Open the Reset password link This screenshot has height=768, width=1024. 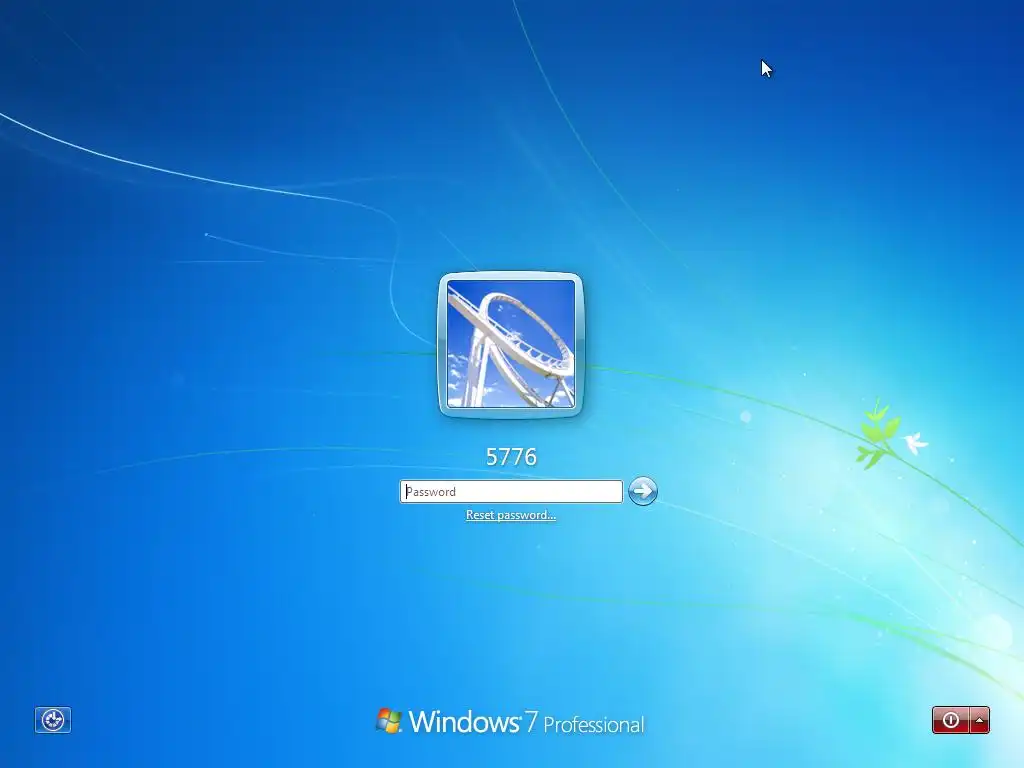[511, 515]
